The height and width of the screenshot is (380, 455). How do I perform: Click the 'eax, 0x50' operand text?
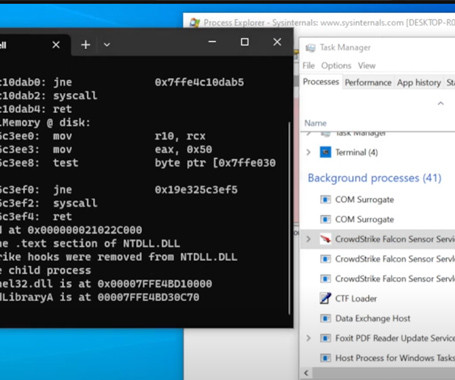pyautogui.click(x=183, y=149)
